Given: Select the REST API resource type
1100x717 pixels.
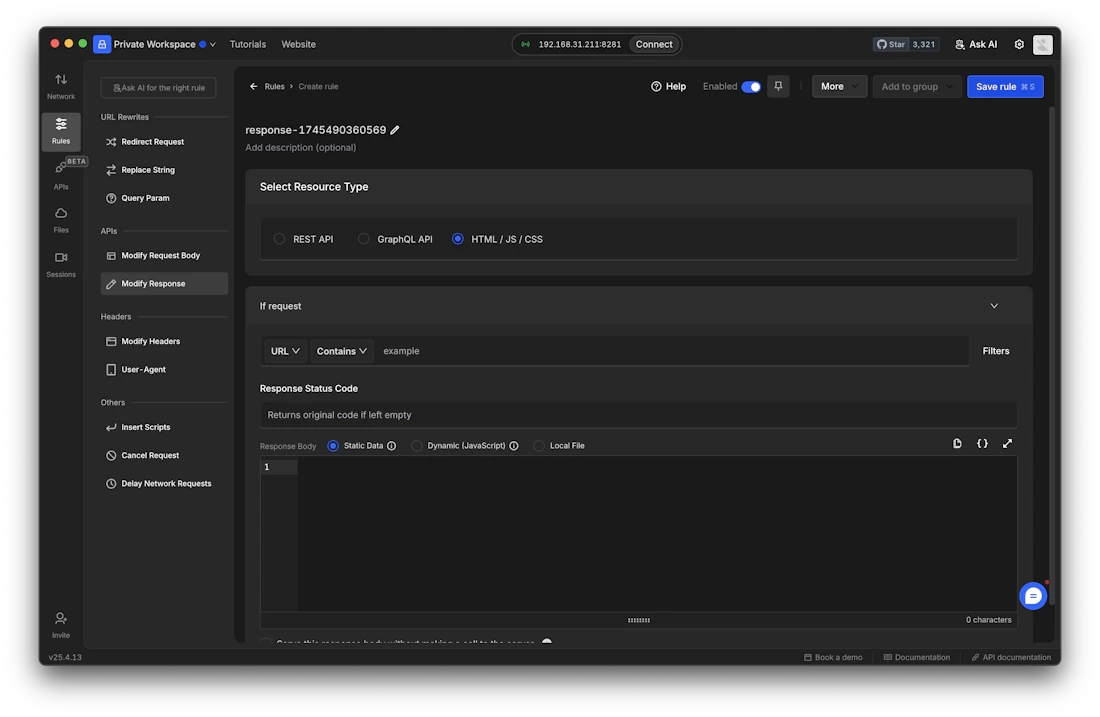Looking at the screenshot, I should pyautogui.click(x=280, y=238).
